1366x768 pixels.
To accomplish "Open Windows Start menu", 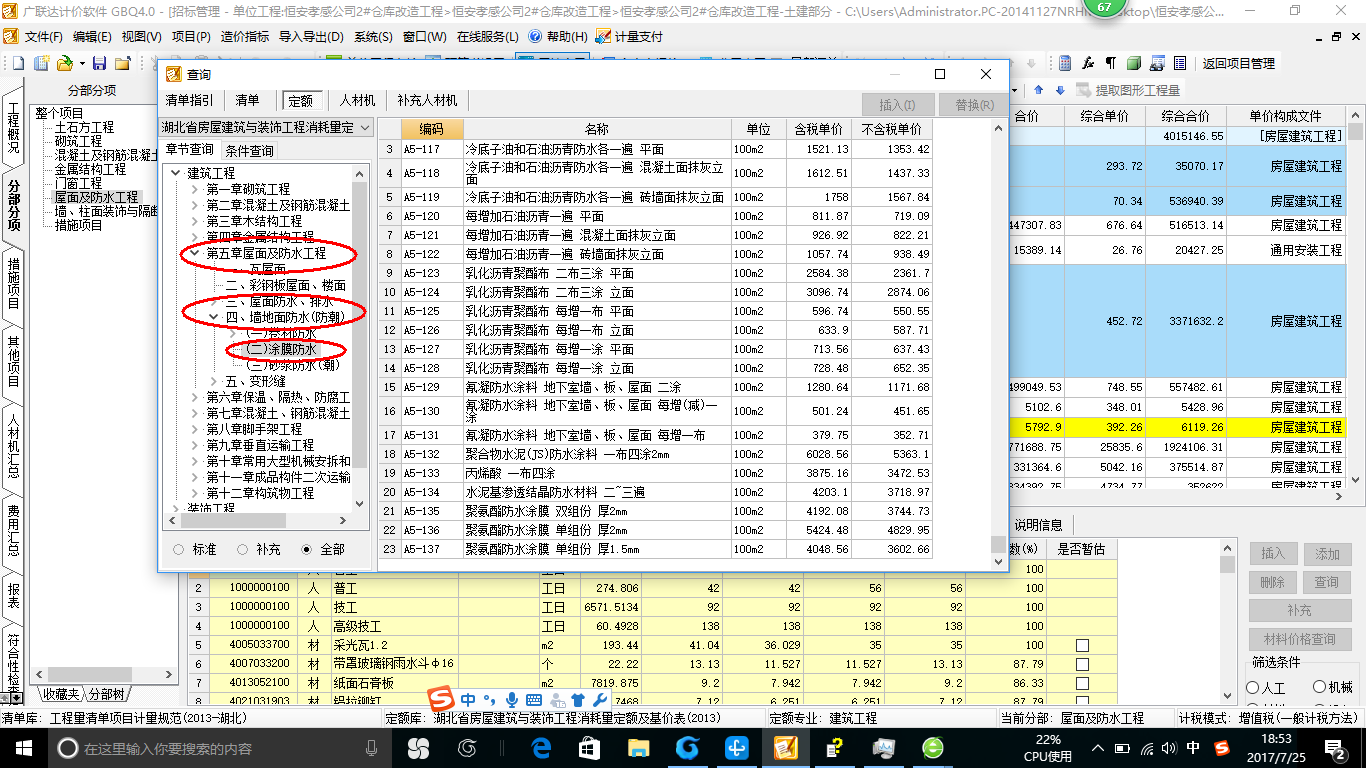I will pyautogui.click(x=23, y=747).
